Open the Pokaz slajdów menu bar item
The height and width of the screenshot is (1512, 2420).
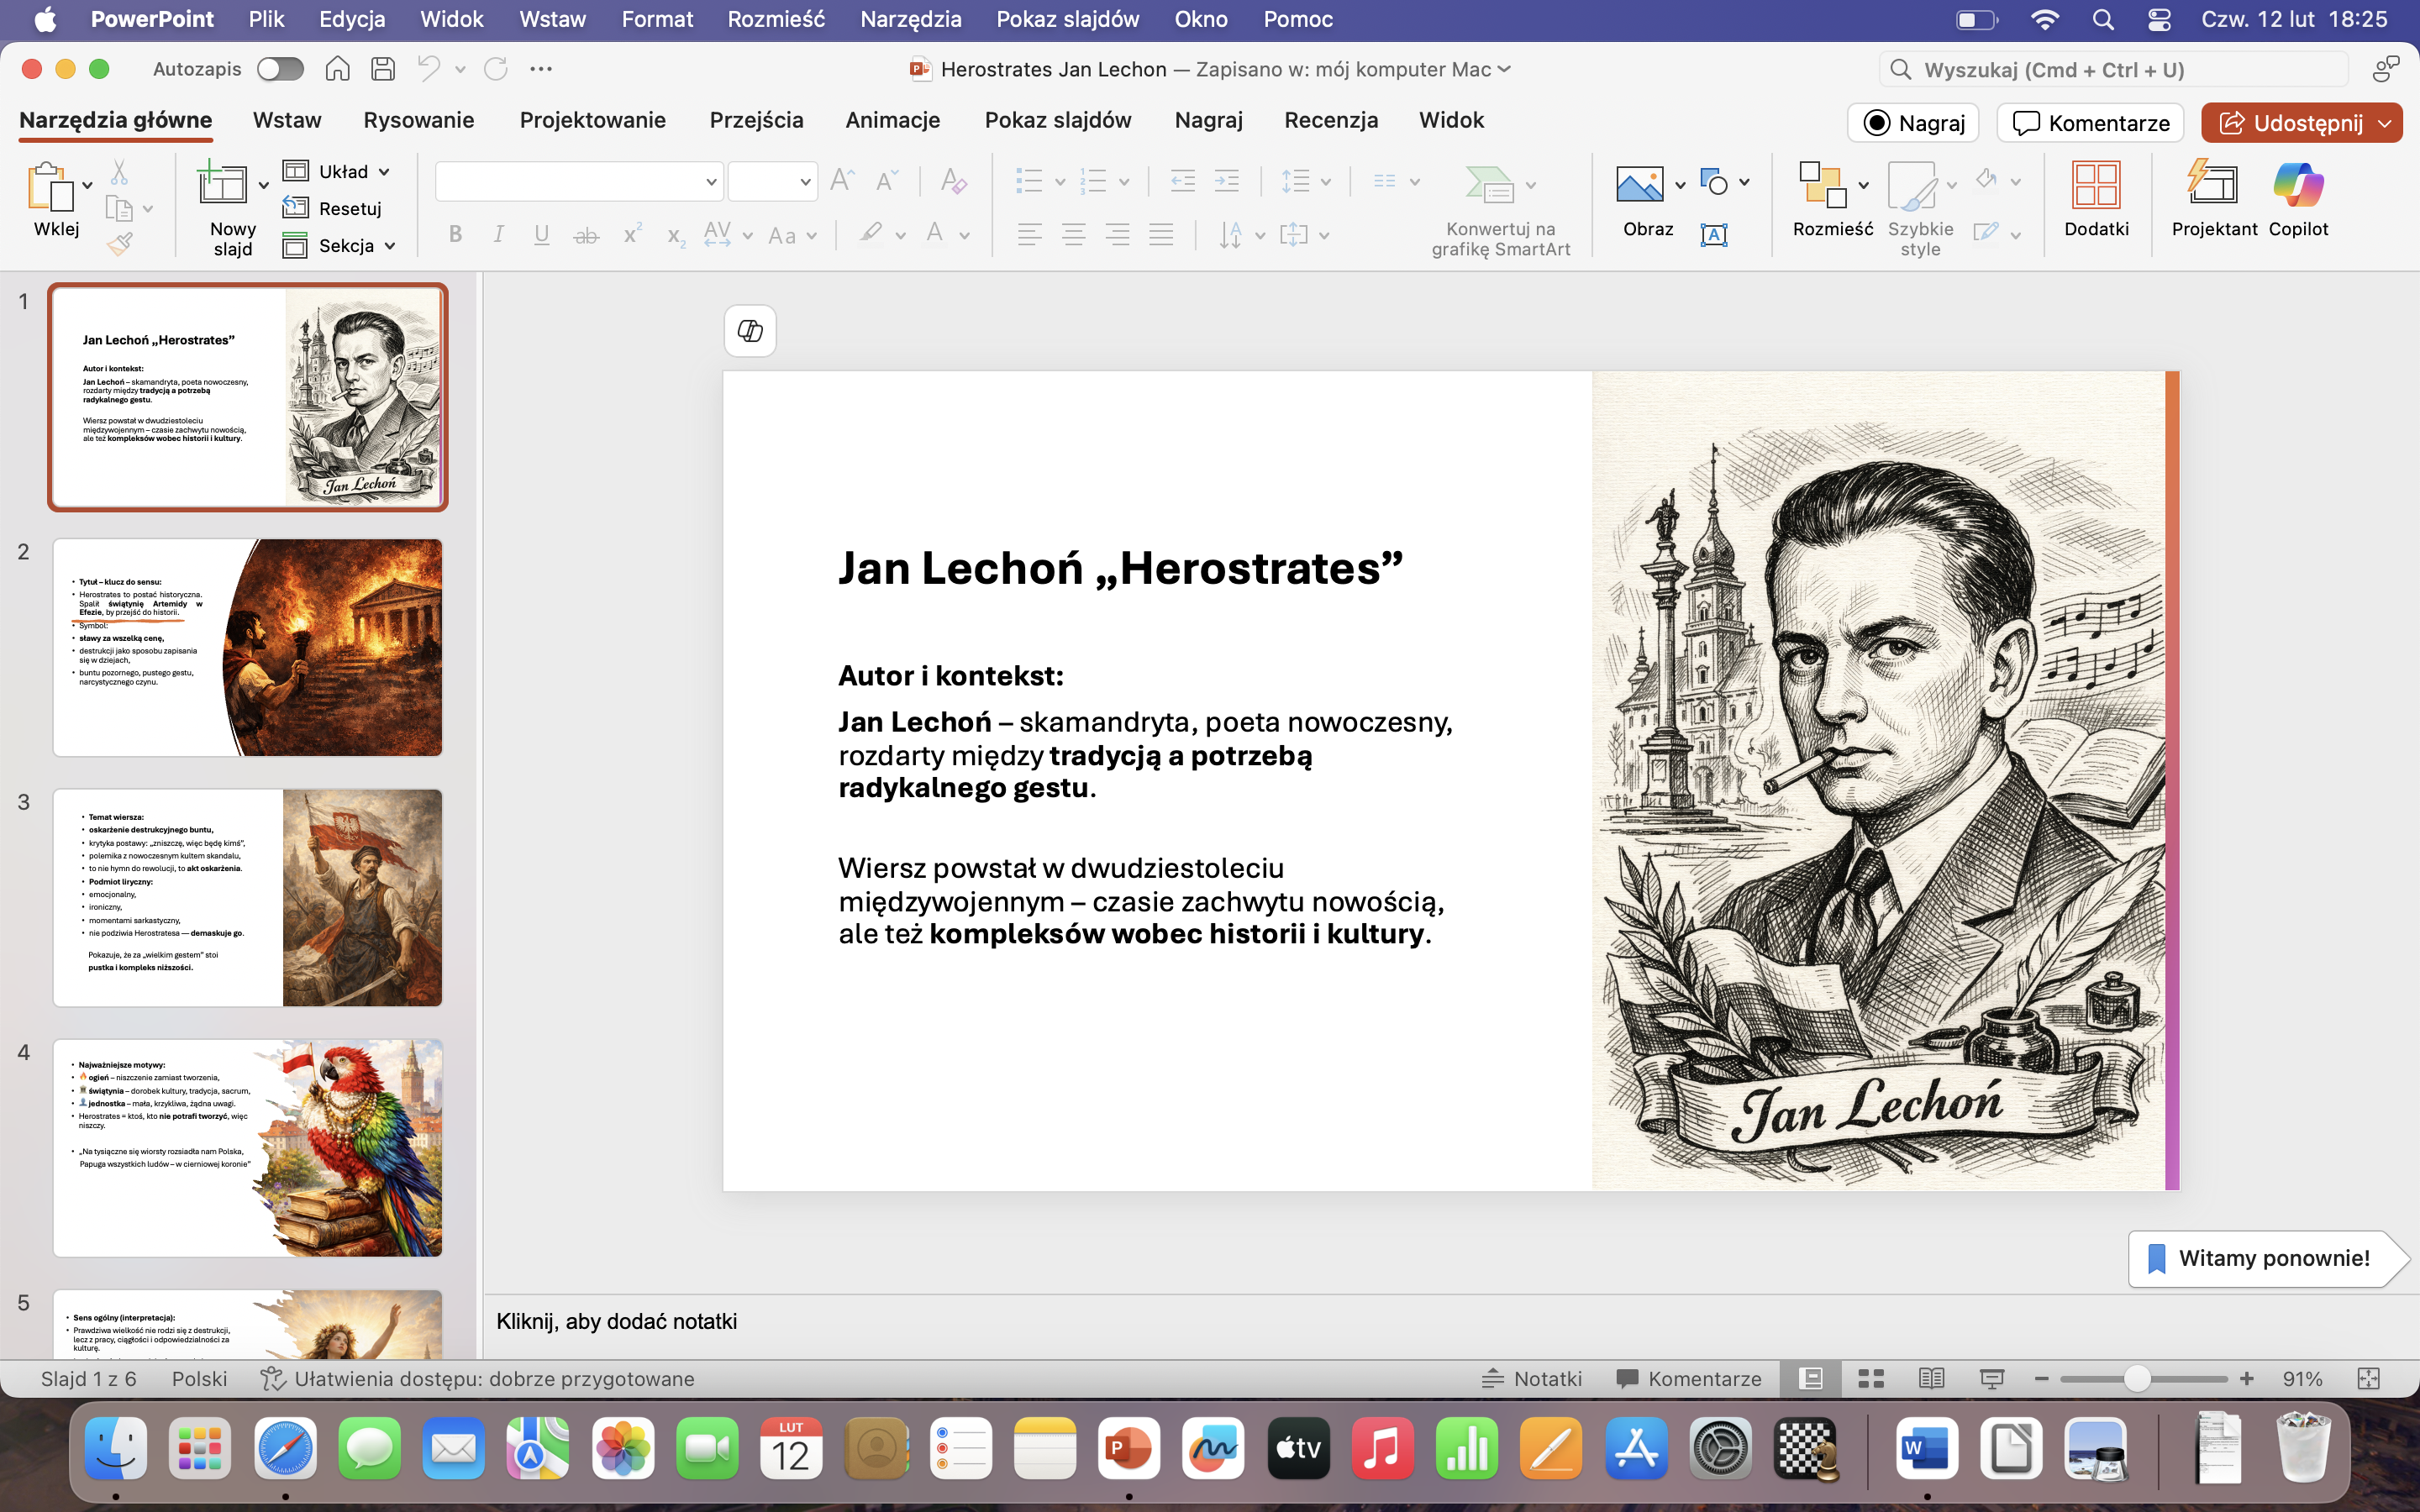(x=1067, y=19)
